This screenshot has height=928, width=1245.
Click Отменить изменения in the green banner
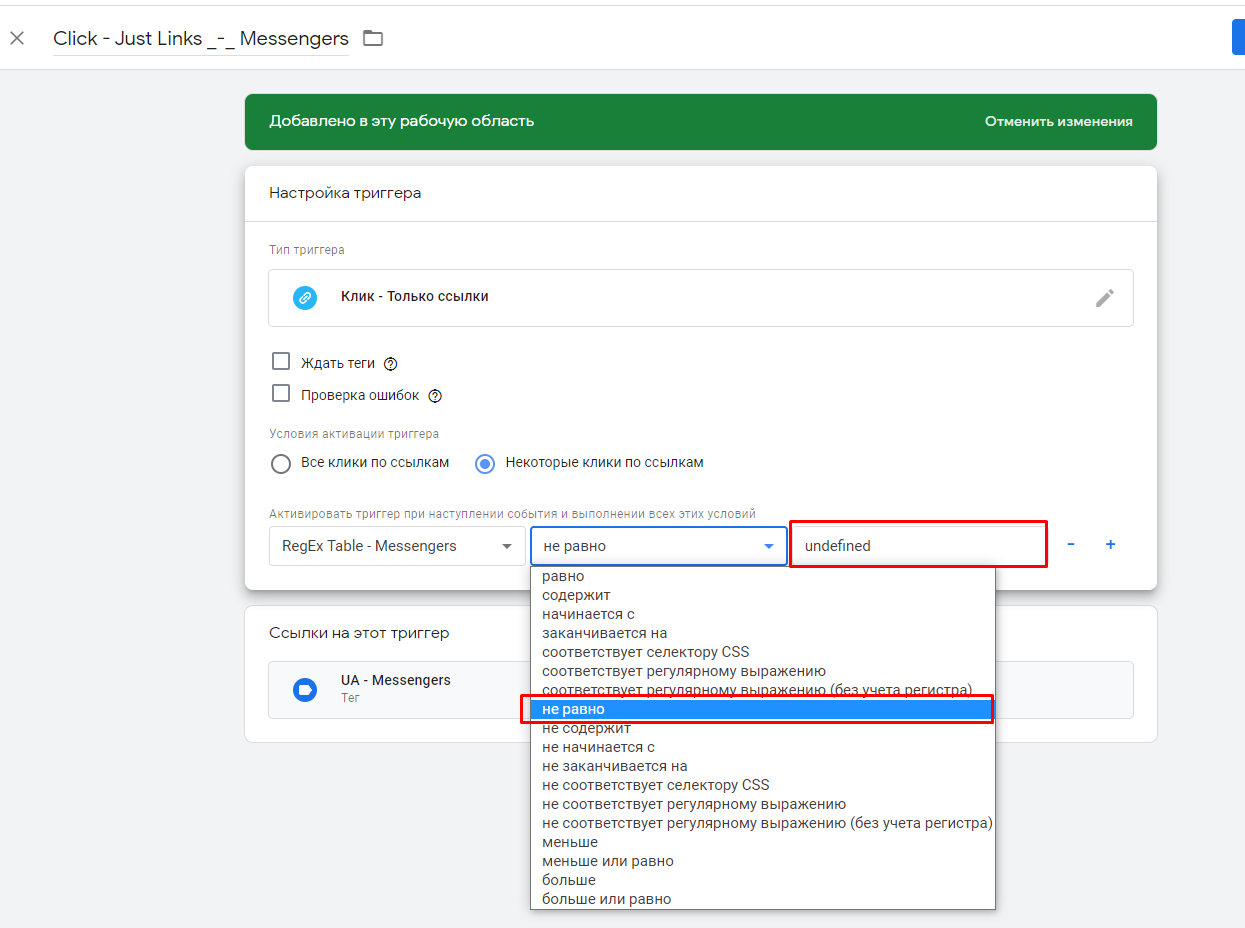pos(1058,122)
